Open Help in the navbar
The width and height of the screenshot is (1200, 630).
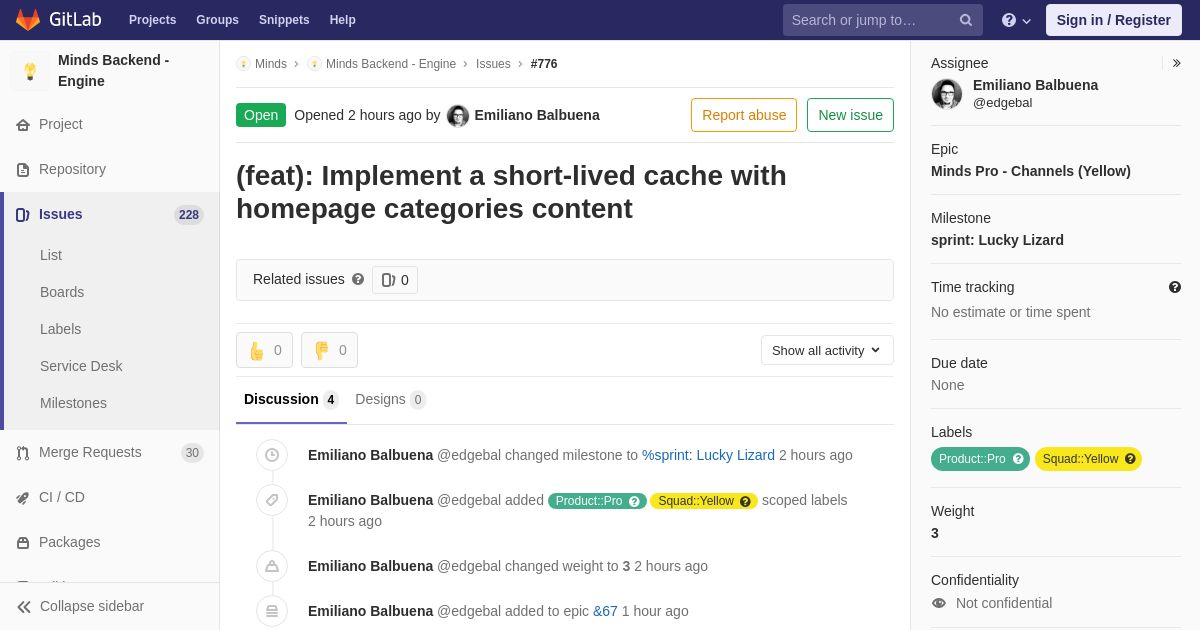pyautogui.click(x=343, y=20)
